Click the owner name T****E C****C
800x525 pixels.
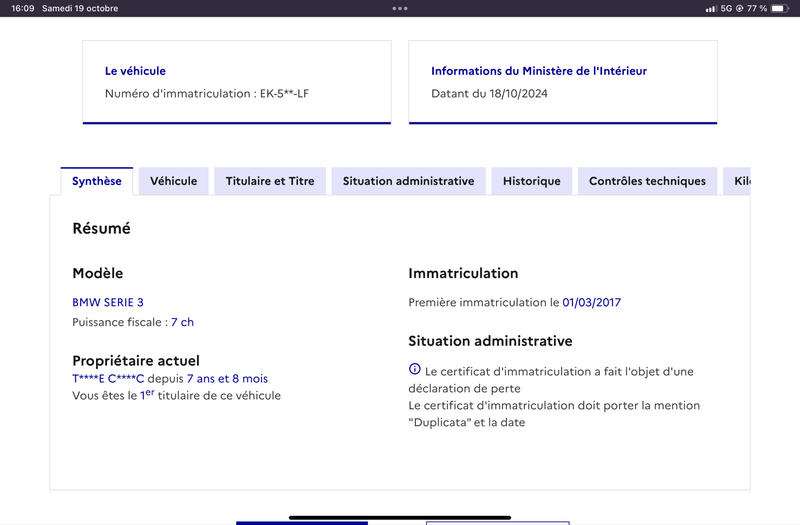click(x=108, y=379)
